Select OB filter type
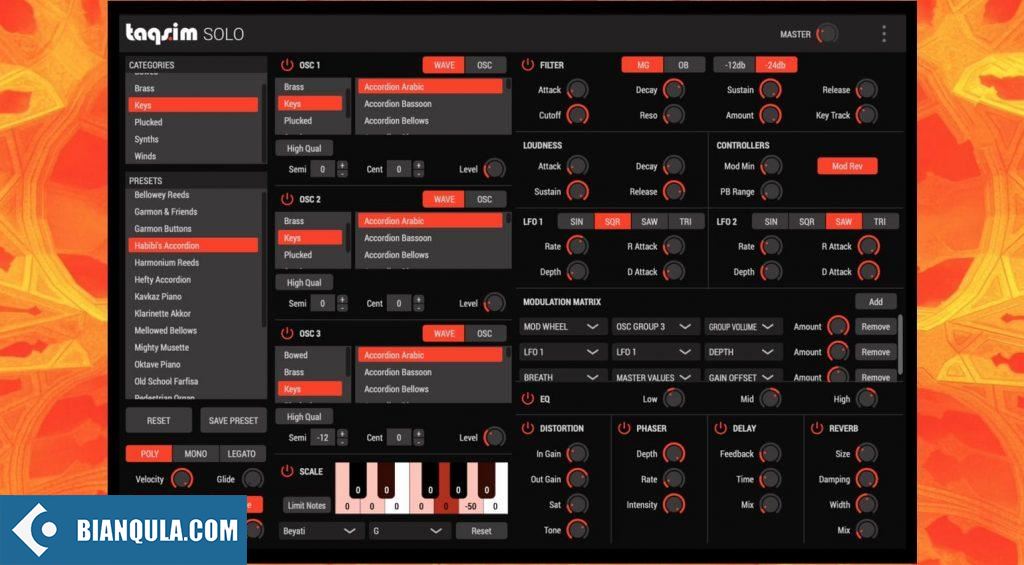Image resolution: width=1024 pixels, height=565 pixels. (684, 65)
